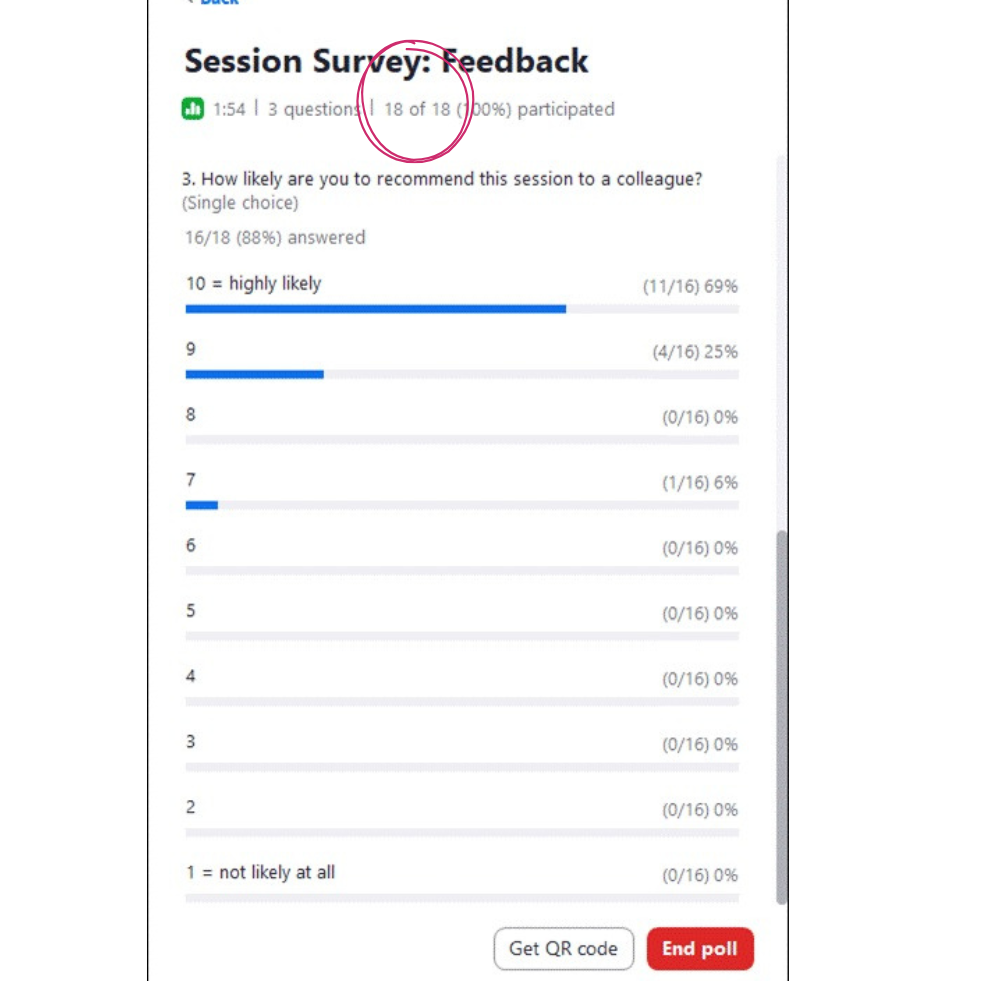This screenshot has width=981, height=981.
Task: Click the (11/16) 69% result value
Action: [690, 286]
